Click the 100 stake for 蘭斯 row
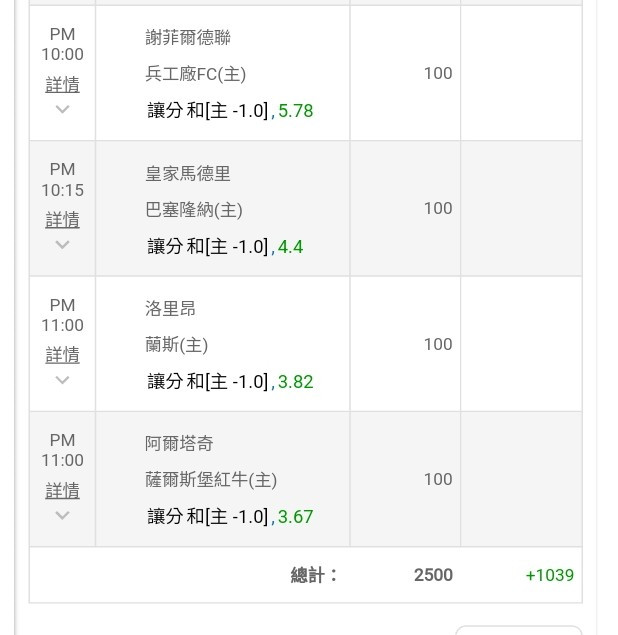This screenshot has height=635, width=618. point(438,344)
